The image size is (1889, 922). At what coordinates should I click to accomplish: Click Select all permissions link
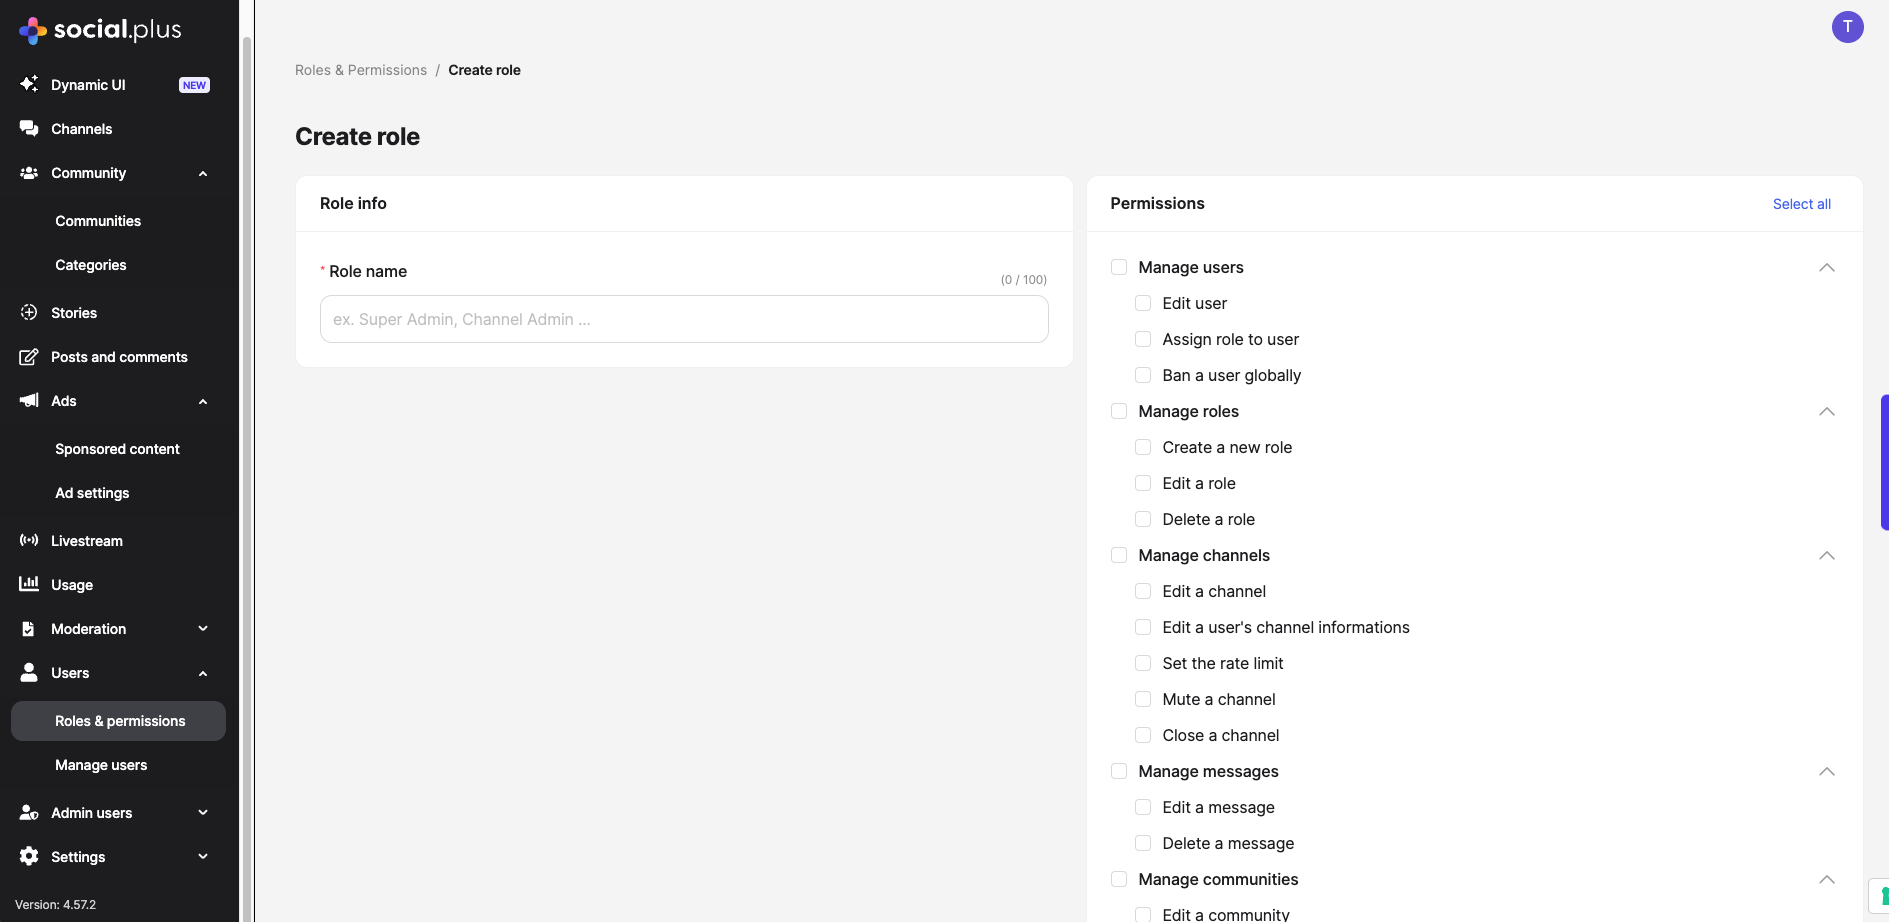coord(1801,204)
